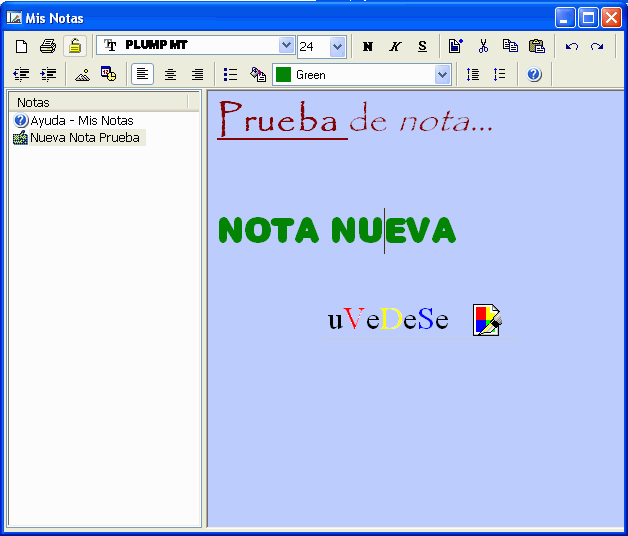Close the Mis Notas window
Screen dimensions: 628x536
611,18
